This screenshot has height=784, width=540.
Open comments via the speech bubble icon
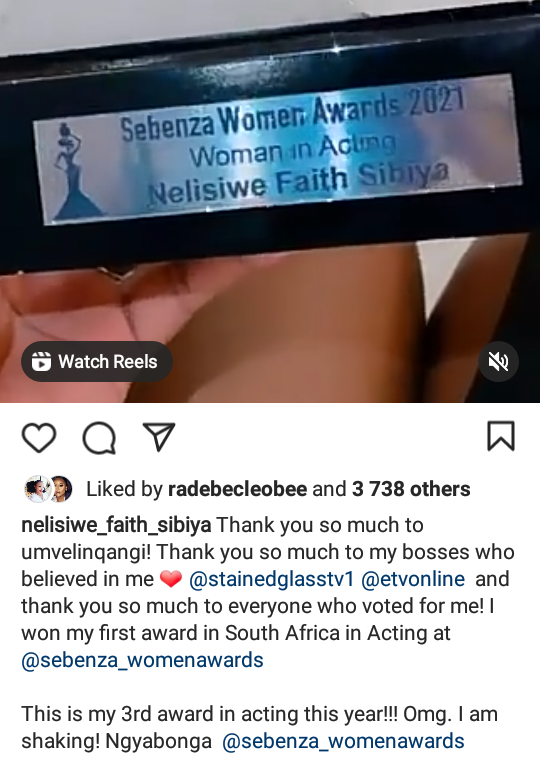99,438
